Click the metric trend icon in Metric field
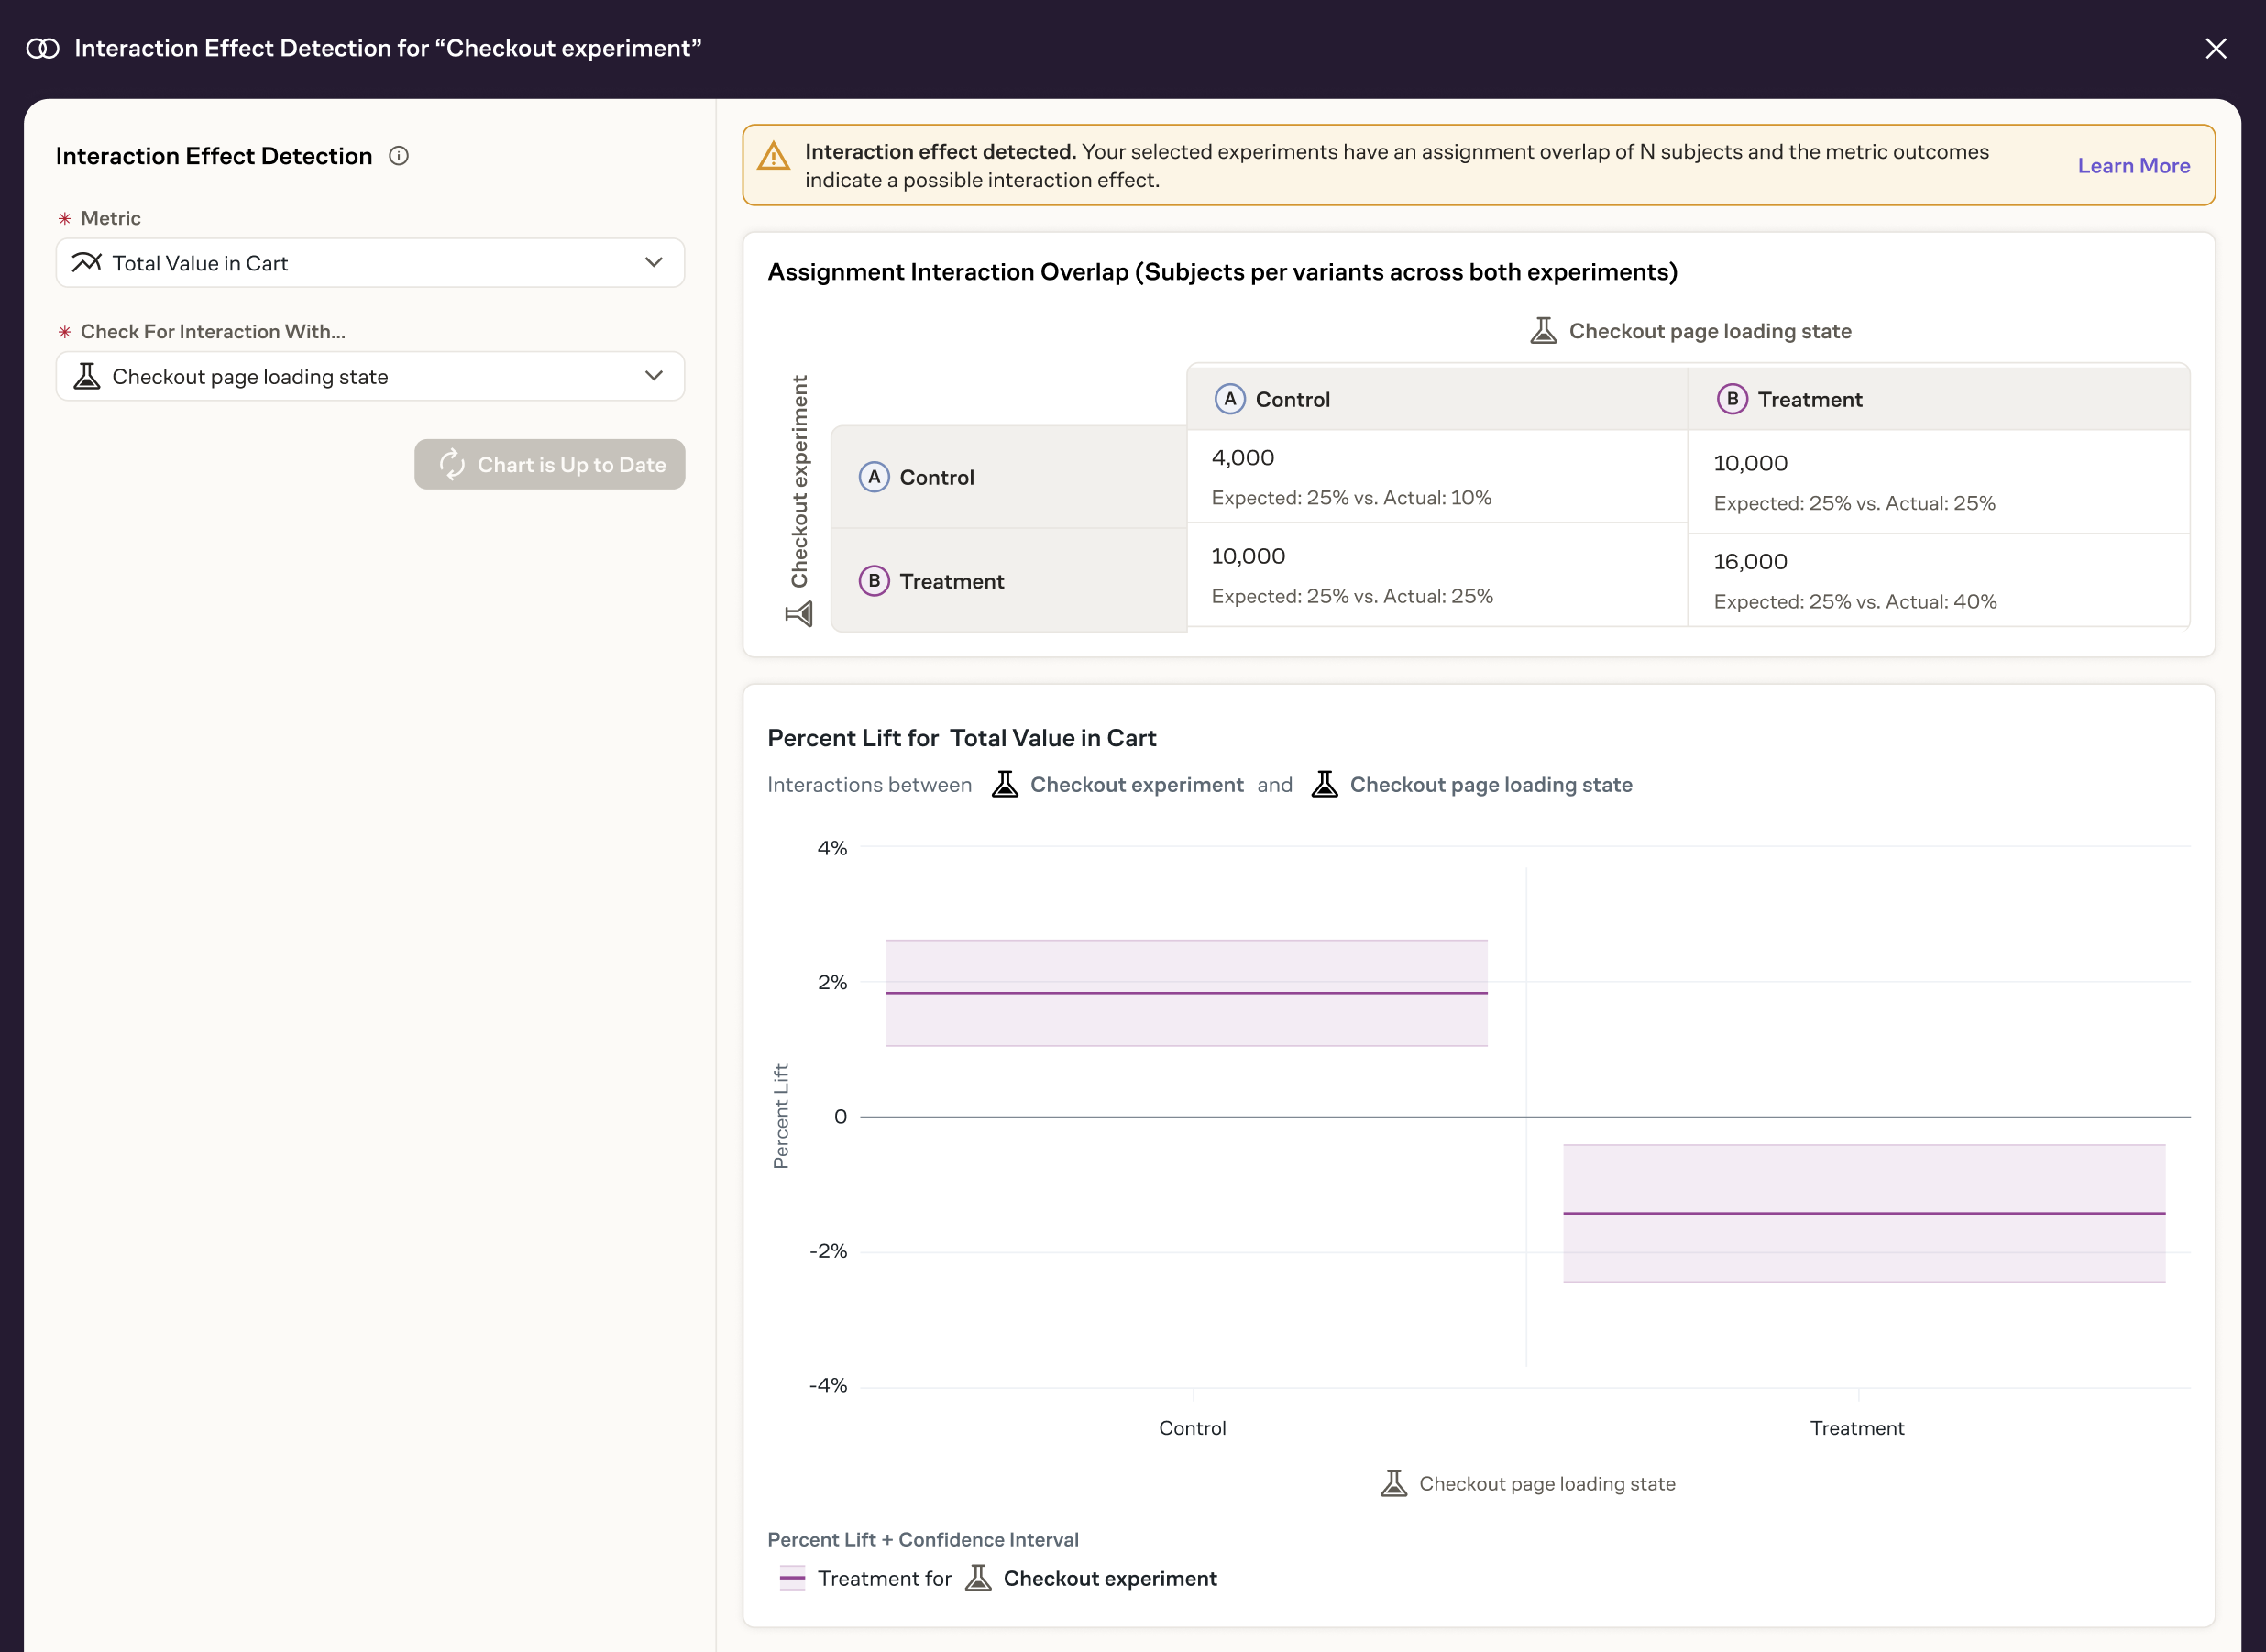 [87, 262]
